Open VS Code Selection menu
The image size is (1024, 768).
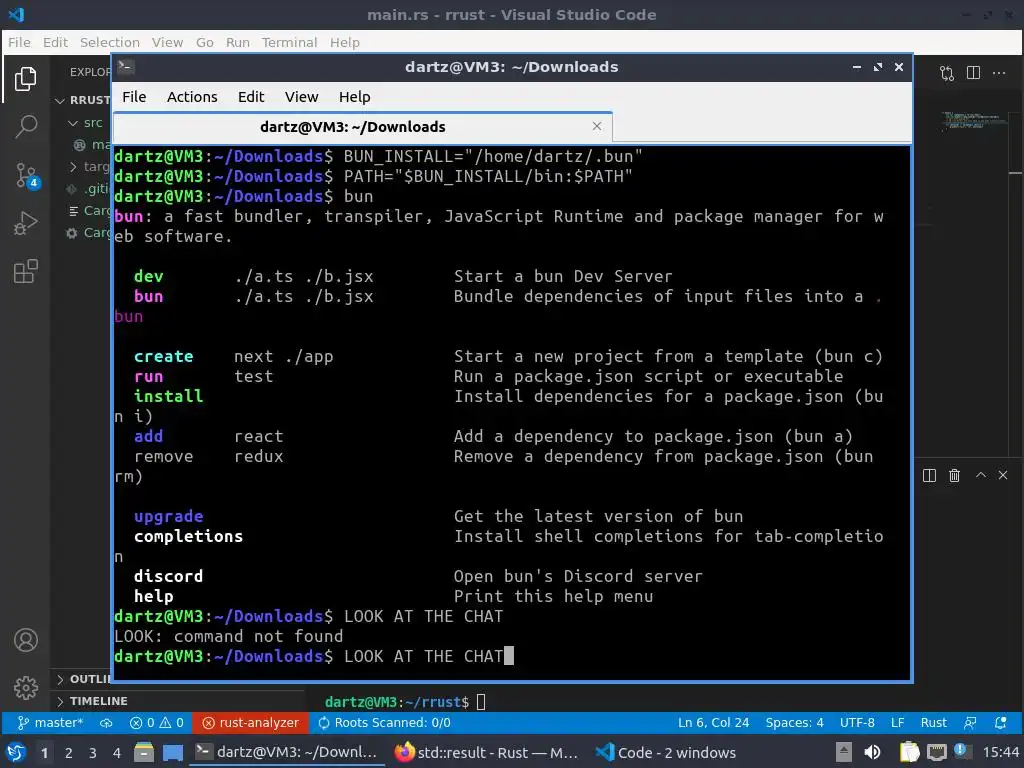(110, 42)
